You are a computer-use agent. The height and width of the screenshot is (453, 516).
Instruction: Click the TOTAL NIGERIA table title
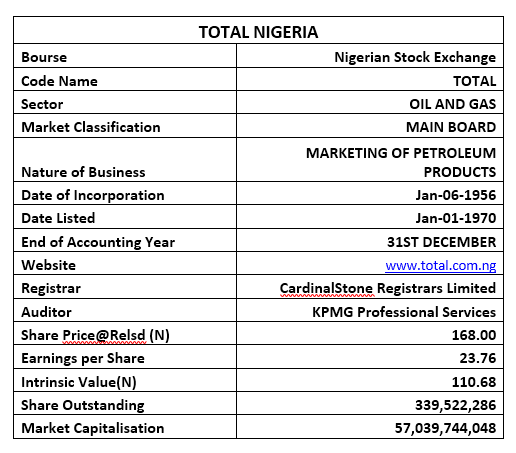pos(258,32)
